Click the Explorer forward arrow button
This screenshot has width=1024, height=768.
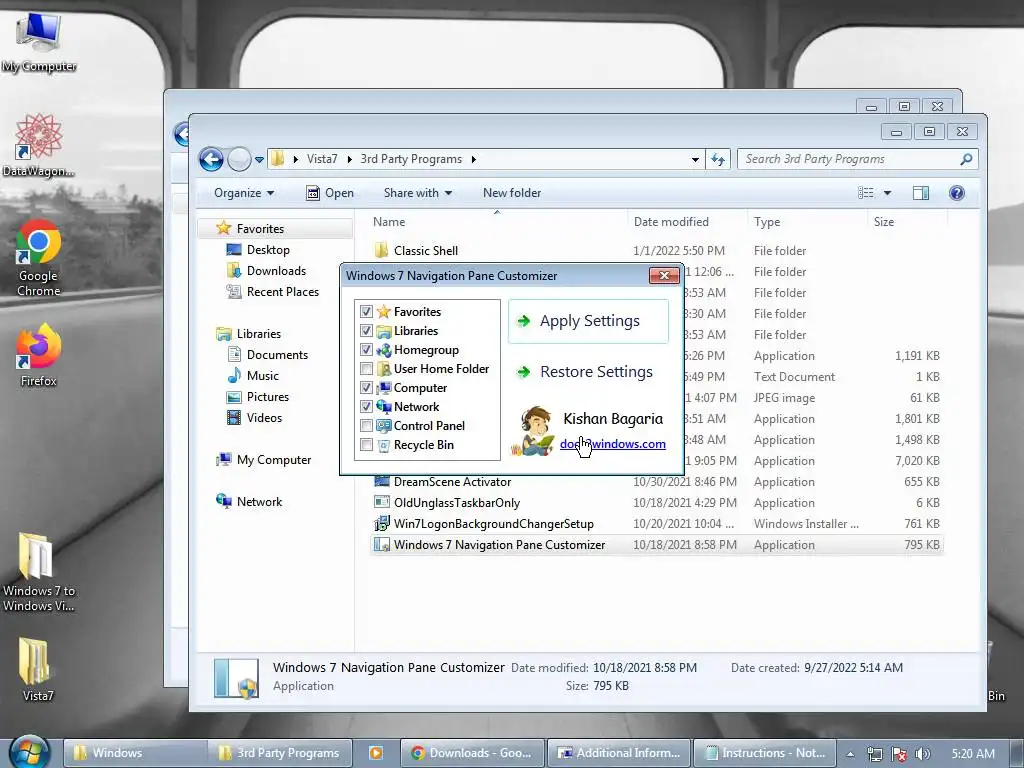[x=239, y=159]
